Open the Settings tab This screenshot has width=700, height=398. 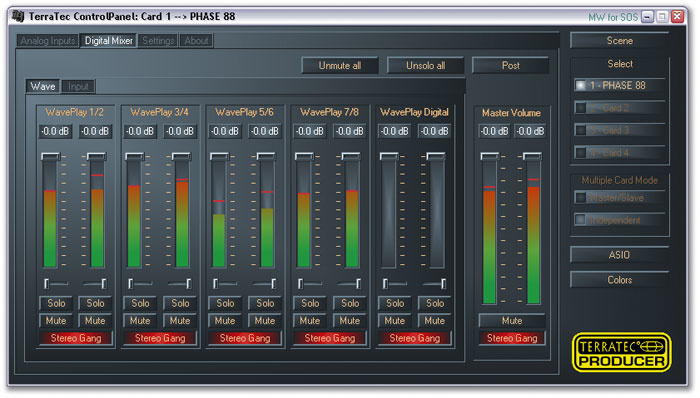[158, 41]
